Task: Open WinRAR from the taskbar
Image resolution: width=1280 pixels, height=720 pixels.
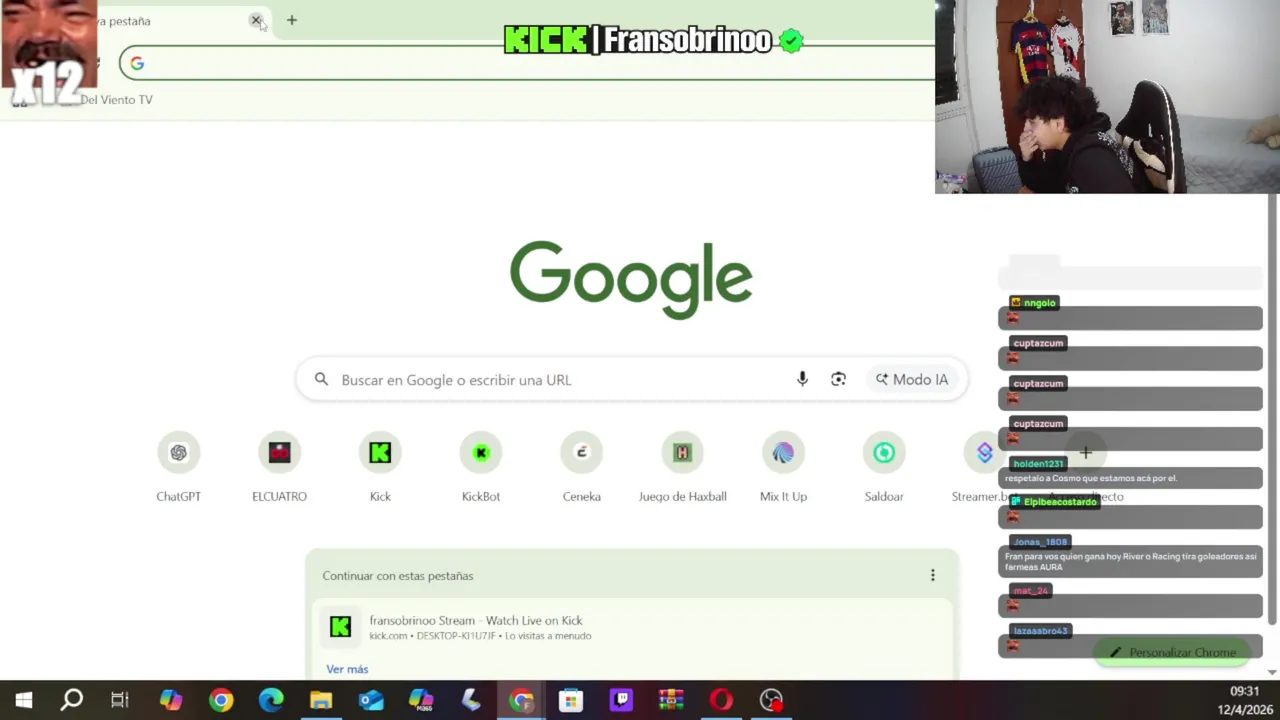Action: pos(671,700)
